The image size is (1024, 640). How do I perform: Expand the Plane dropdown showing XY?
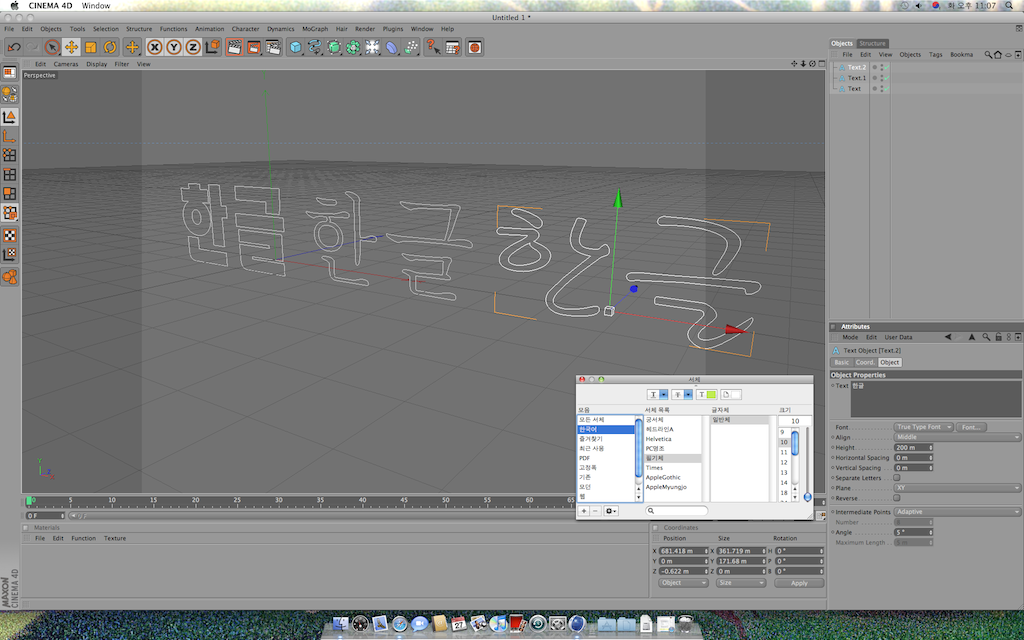956,488
